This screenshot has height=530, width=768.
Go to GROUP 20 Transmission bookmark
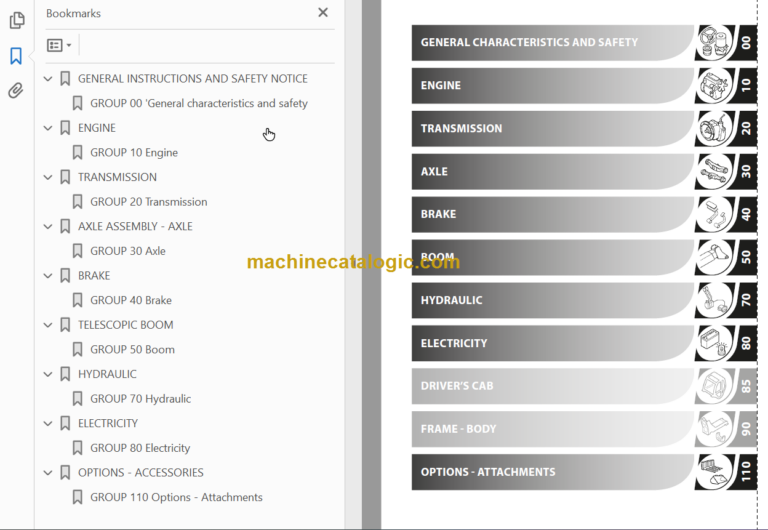pyautogui.click(x=148, y=202)
